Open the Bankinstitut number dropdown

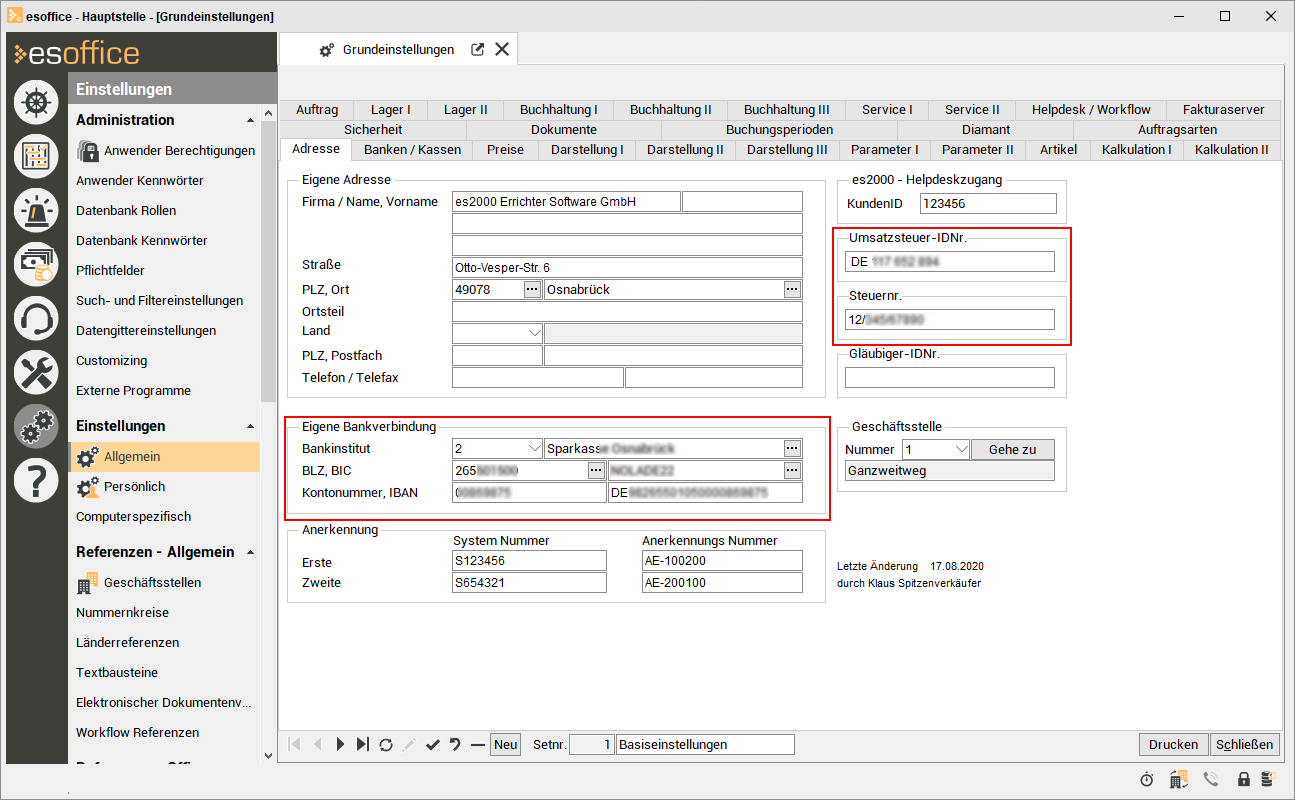pos(533,448)
